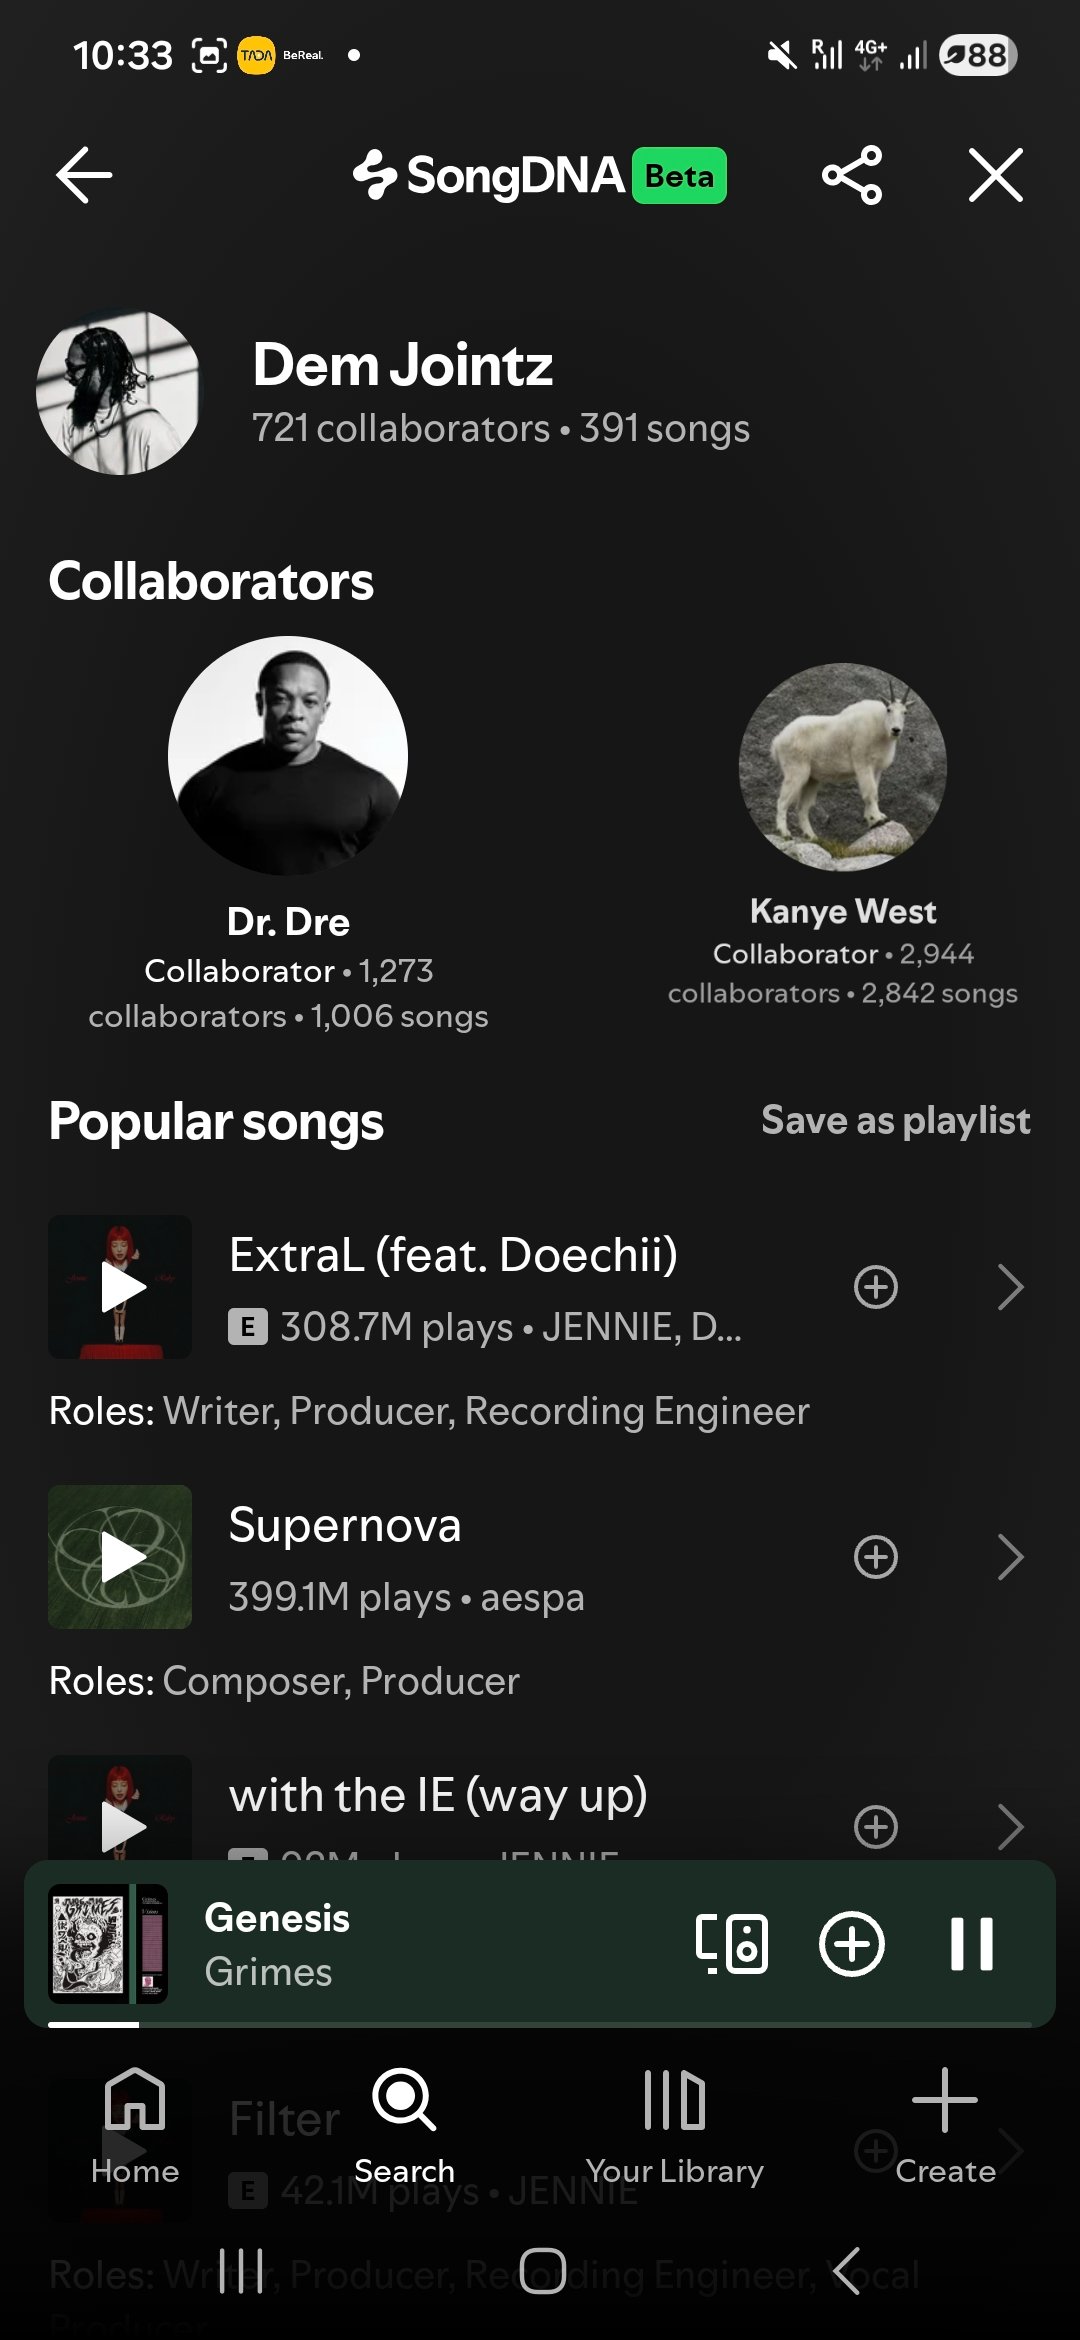The height and width of the screenshot is (2340, 1080).
Task: Expand Supernova song details chevron
Action: [1011, 1557]
